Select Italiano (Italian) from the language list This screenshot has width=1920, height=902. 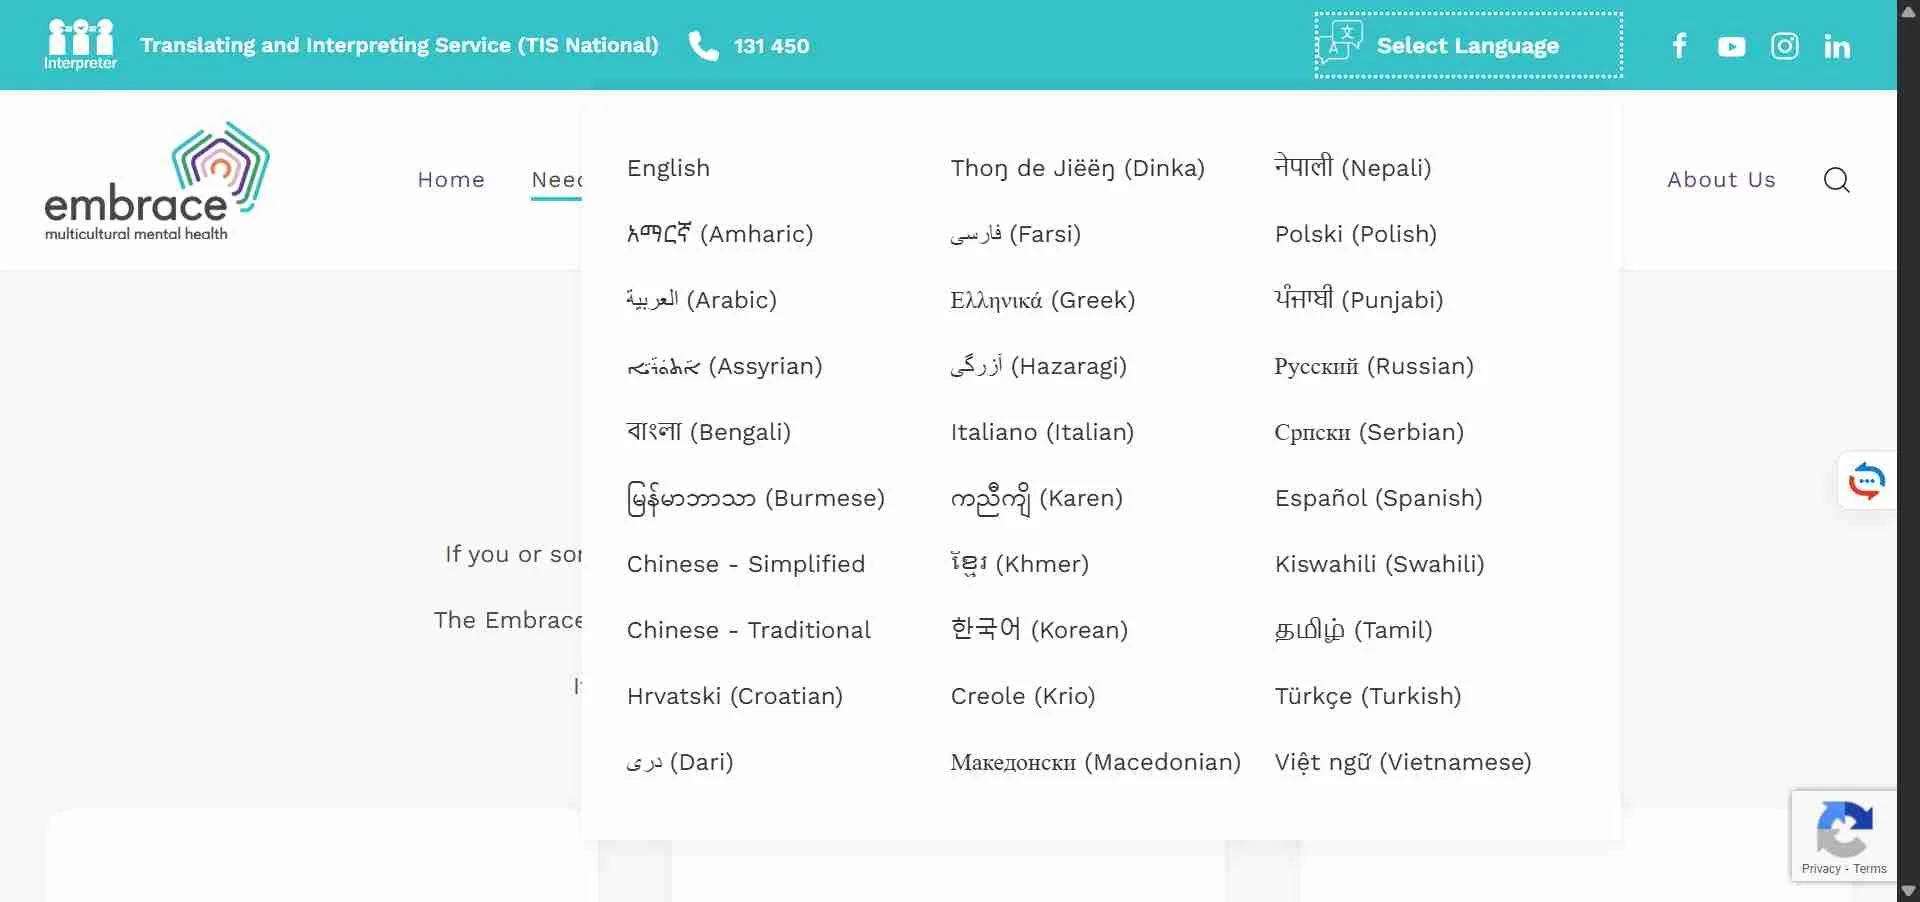[1041, 432]
